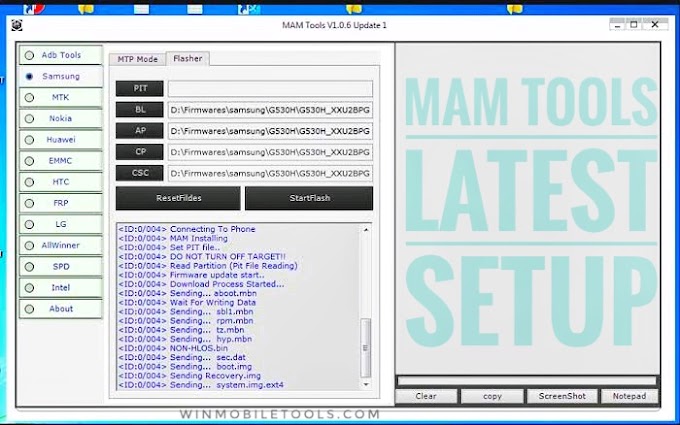Click the copy log button
Viewport: 680px width, 425px height.
coord(492,396)
